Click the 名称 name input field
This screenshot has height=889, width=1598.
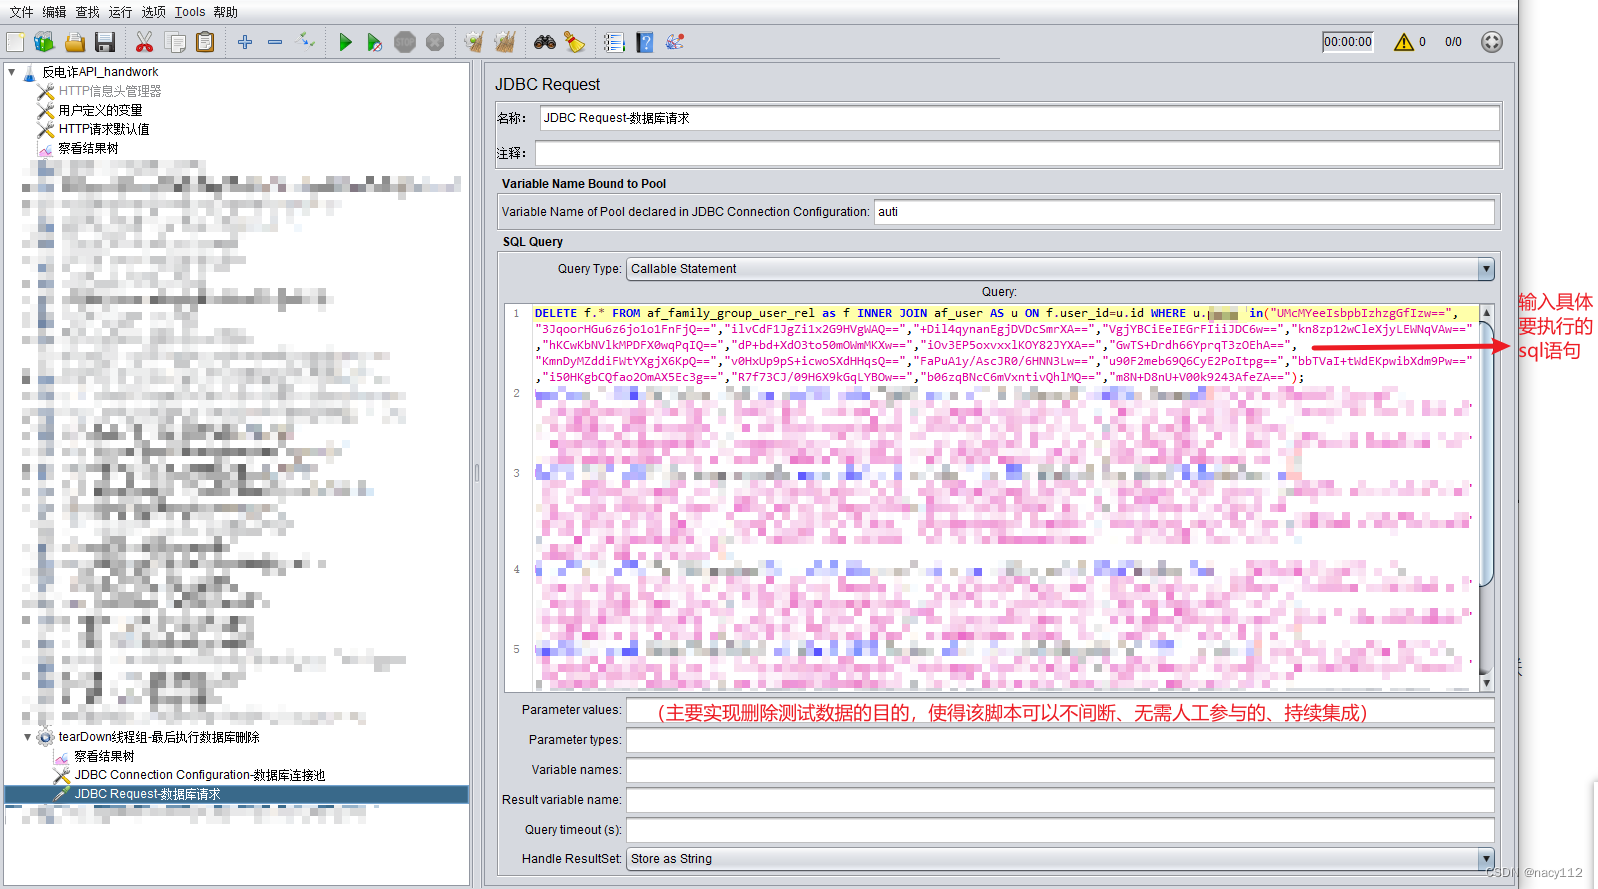point(1019,118)
